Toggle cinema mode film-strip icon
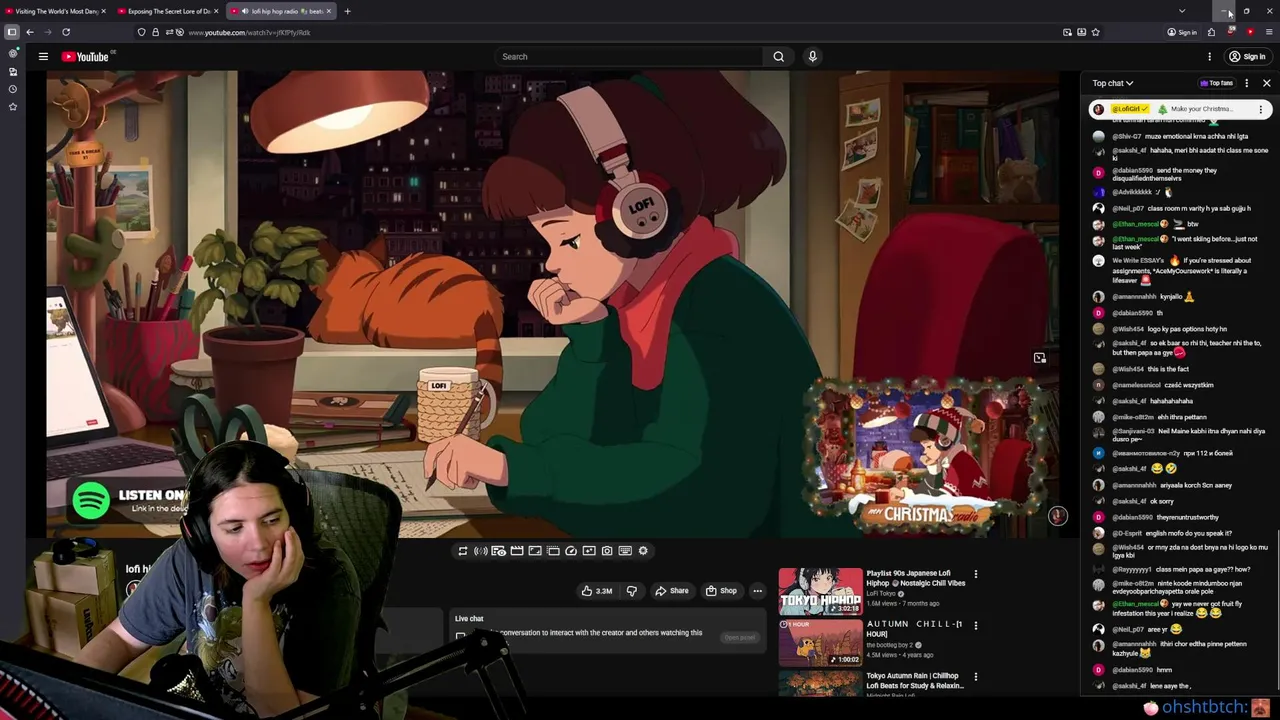 [x=517, y=551]
